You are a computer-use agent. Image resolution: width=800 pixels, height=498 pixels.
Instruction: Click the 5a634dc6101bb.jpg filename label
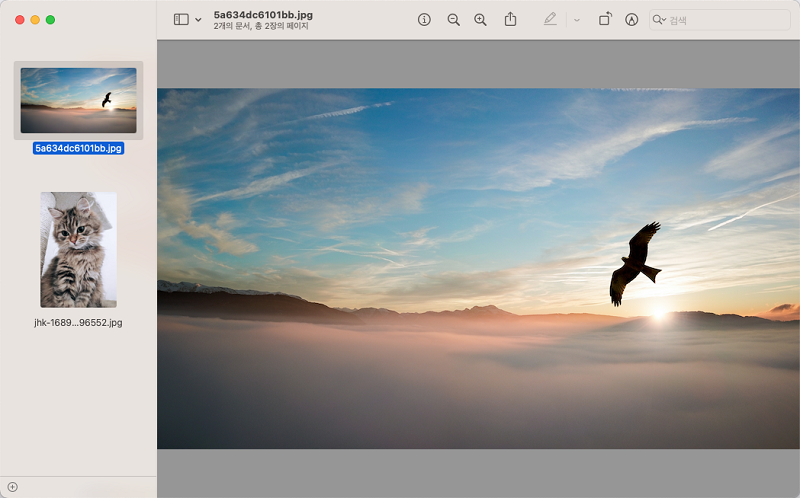pyautogui.click(x=78, y=148)
